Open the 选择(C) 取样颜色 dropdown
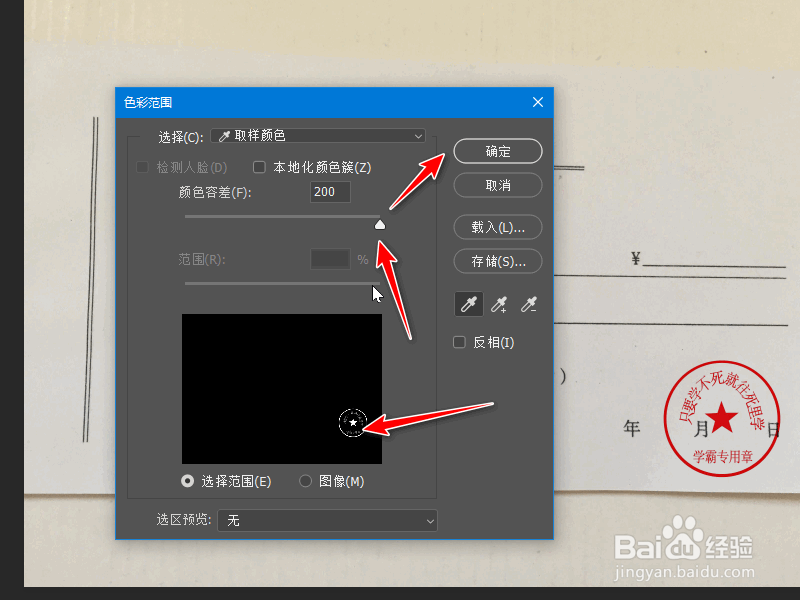Image resolution: width=800 pixels, height=600 pixels. click(318, 136)
